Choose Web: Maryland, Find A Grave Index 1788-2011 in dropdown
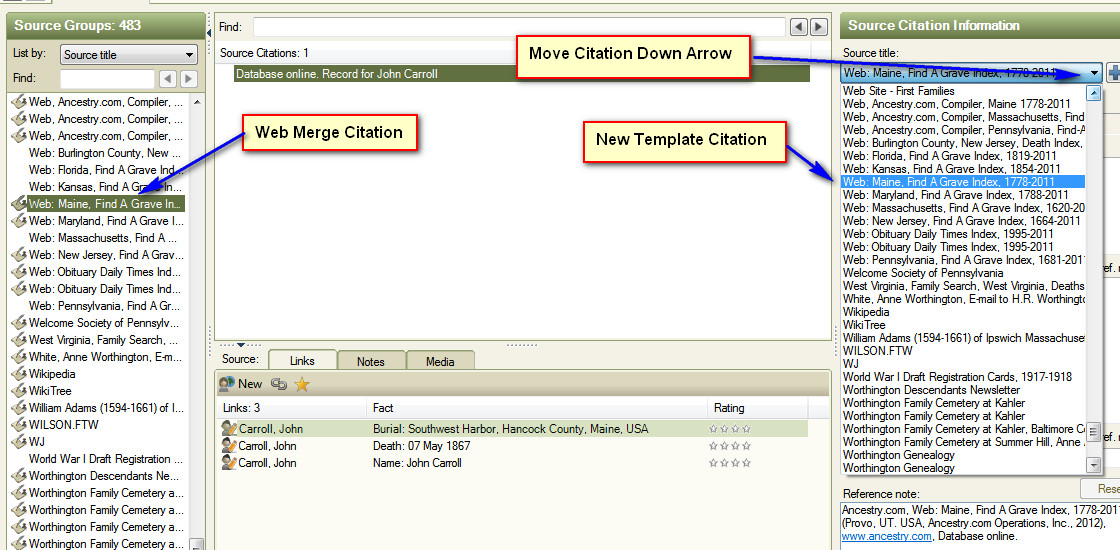The image size is (1120, 550). point(964,195)
